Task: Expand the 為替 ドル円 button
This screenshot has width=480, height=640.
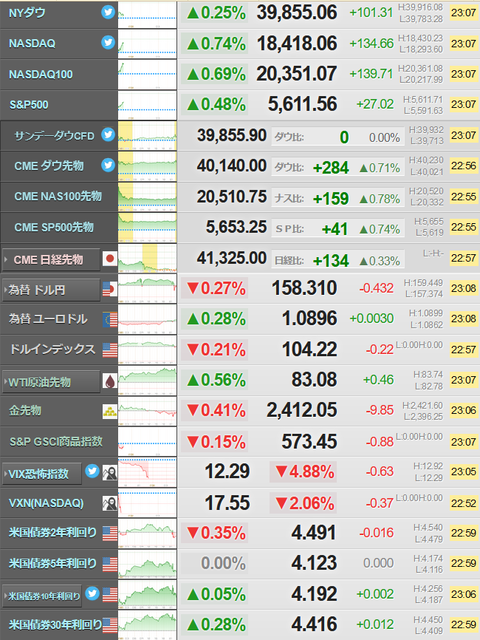Action: [x=51, y=290]
